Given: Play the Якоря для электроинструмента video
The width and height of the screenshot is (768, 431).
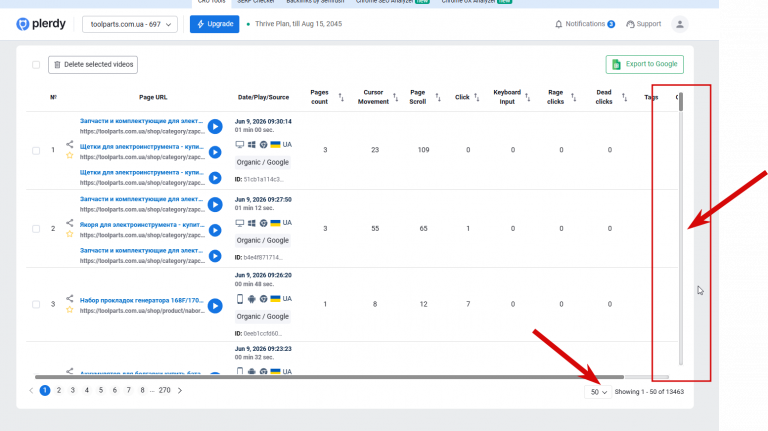Looking at the screenshot, I should click(x=215, y=230).
